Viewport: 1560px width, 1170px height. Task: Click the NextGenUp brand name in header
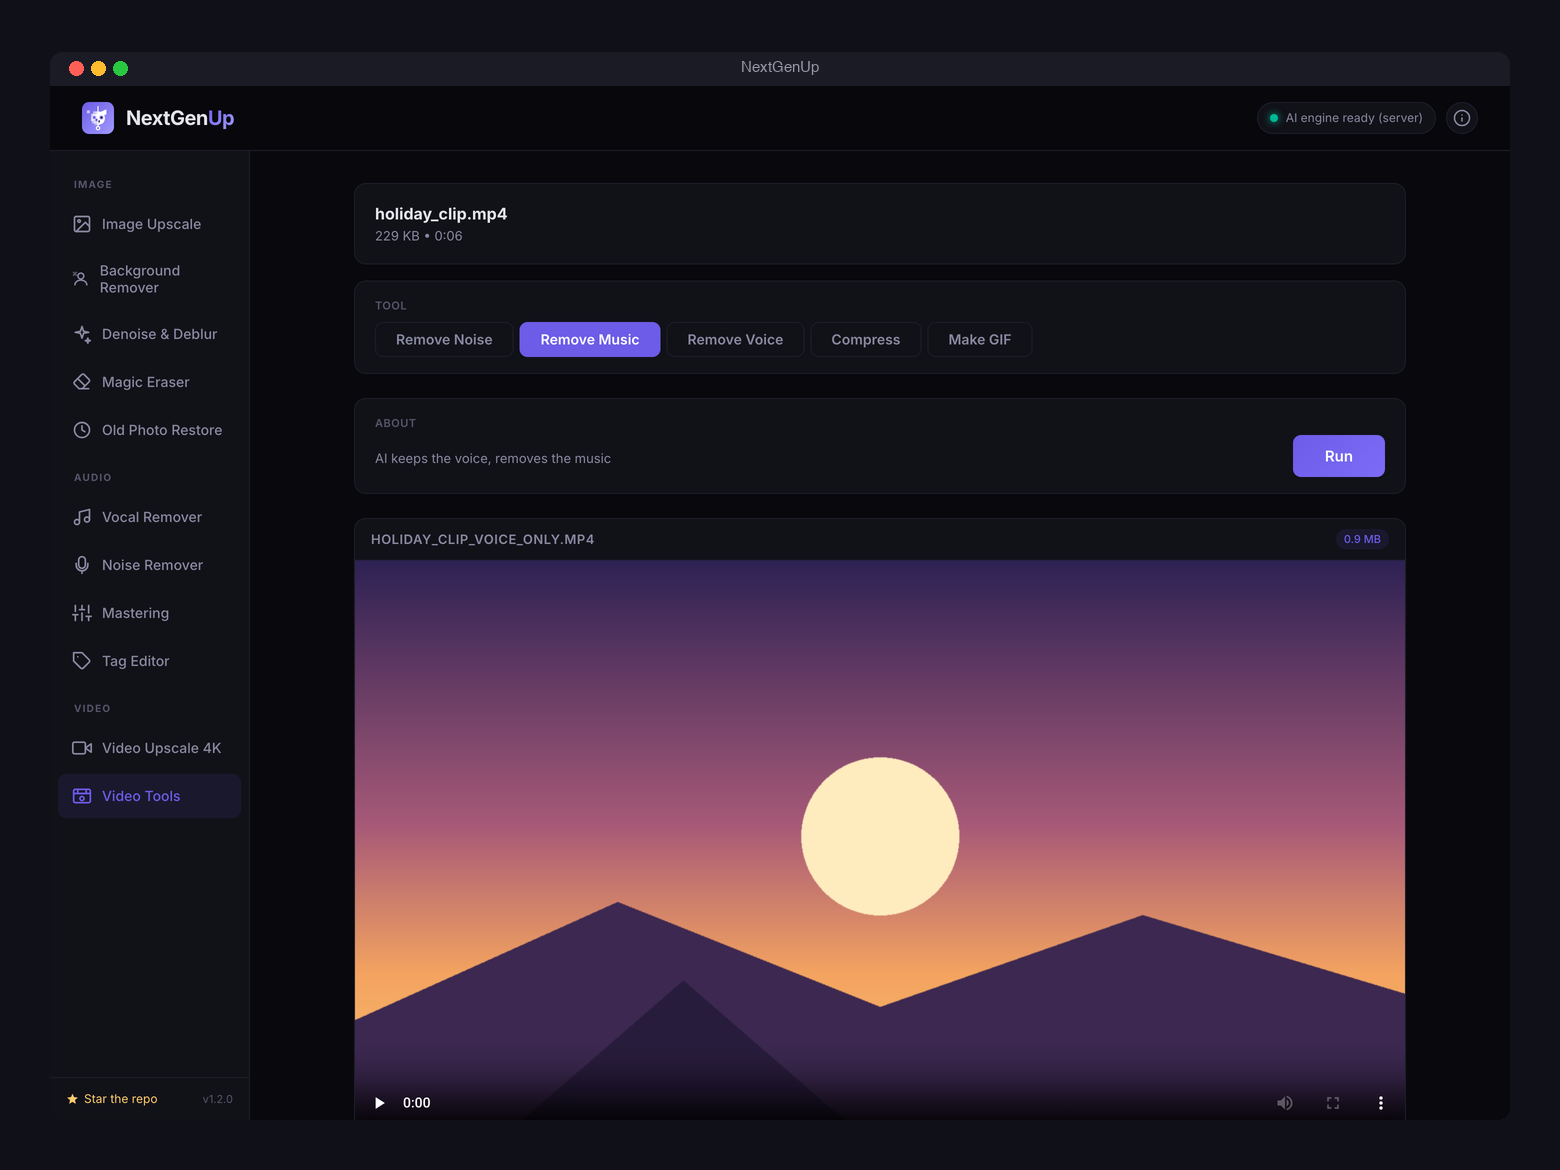click(x=180, y=118)
